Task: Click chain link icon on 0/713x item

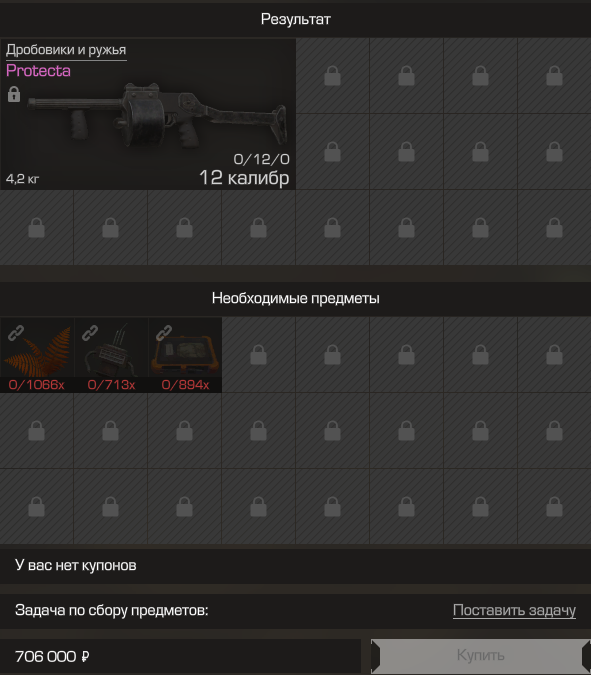Action: pos(90,333)
